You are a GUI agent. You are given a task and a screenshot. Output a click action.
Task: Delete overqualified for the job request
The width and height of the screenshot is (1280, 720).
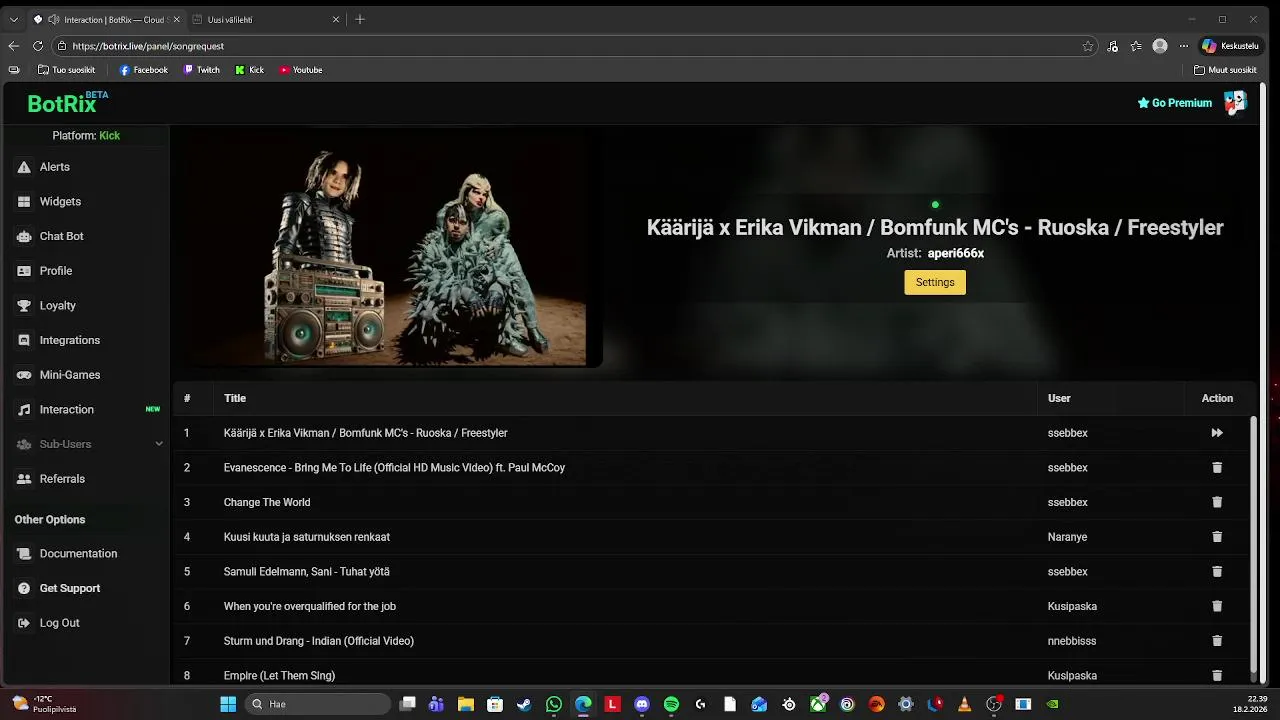pyautogui.click(x=1217, y=606)
